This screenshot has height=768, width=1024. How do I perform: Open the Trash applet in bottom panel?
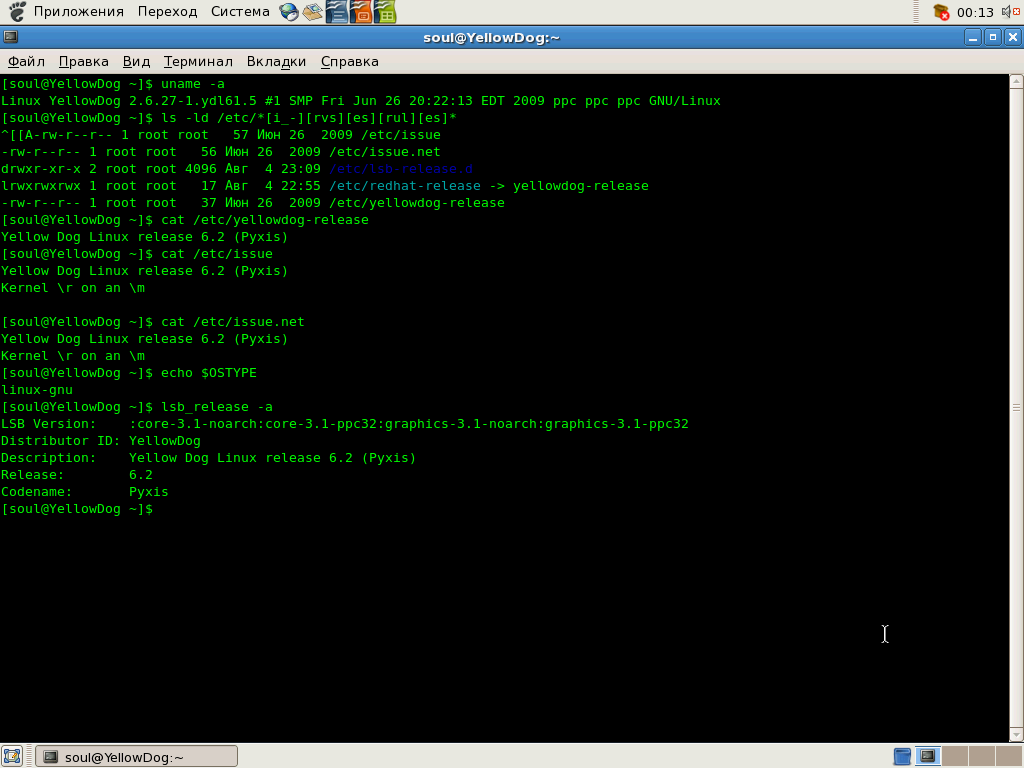pos(902,756)
